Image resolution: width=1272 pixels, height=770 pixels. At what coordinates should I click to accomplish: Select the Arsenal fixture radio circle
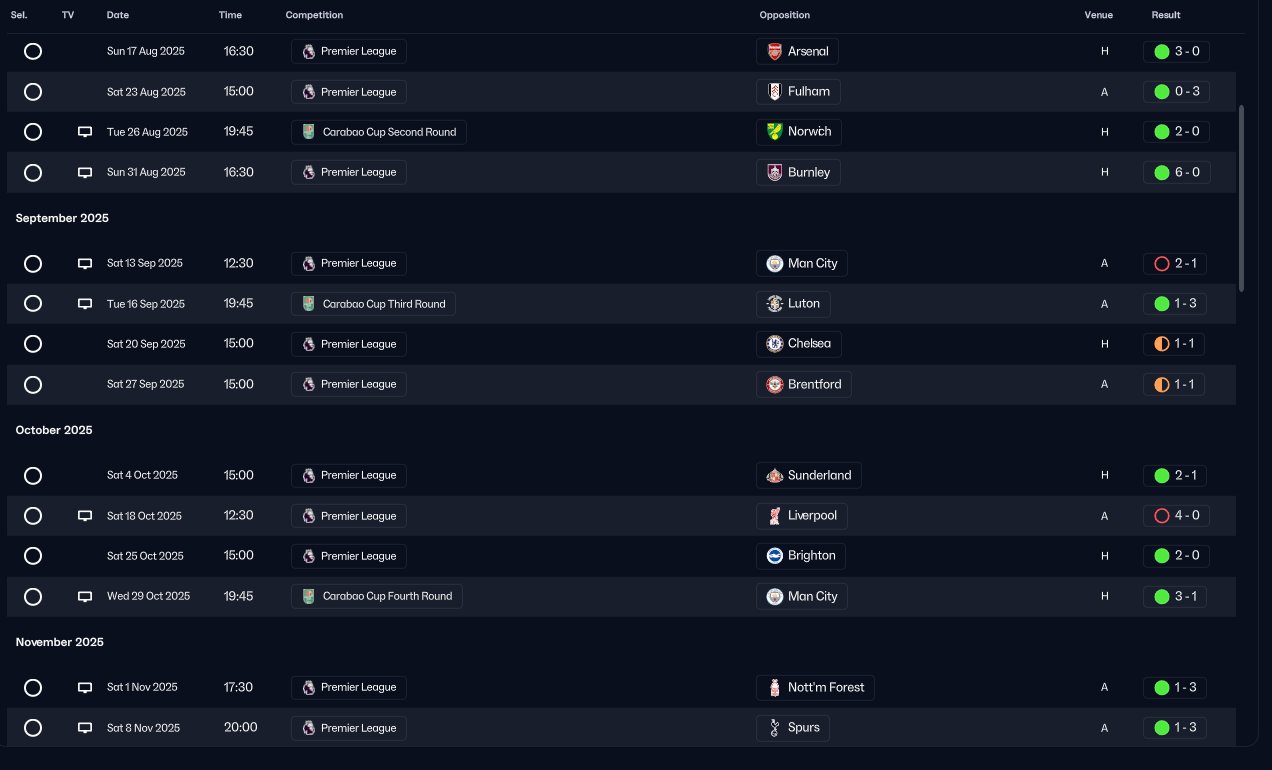point(33,52)
